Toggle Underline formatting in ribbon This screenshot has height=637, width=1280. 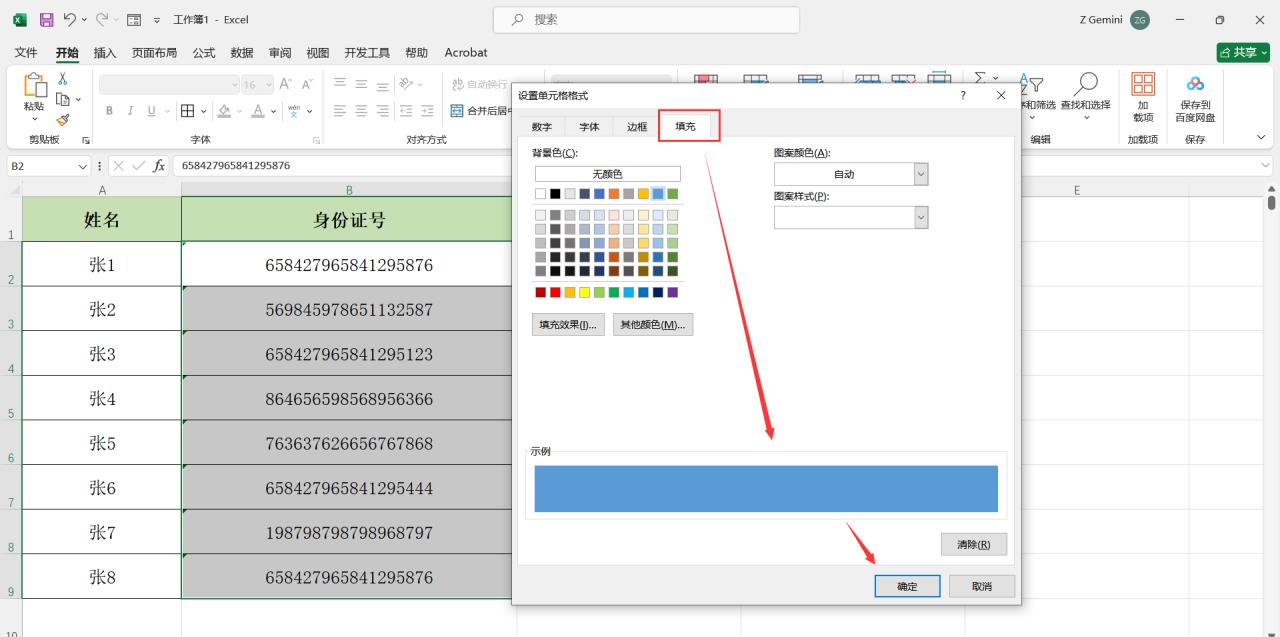(x=153, y=111)
